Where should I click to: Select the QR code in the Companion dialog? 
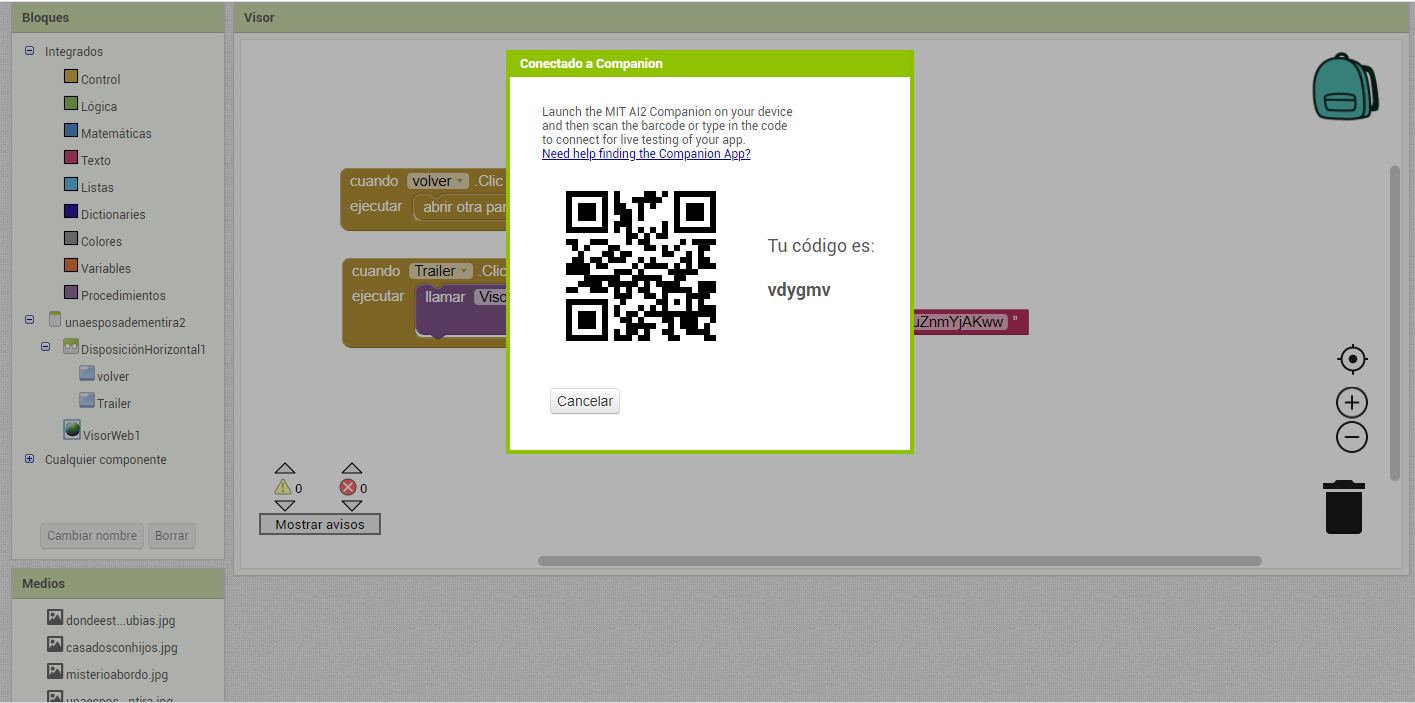click(641, 266)
